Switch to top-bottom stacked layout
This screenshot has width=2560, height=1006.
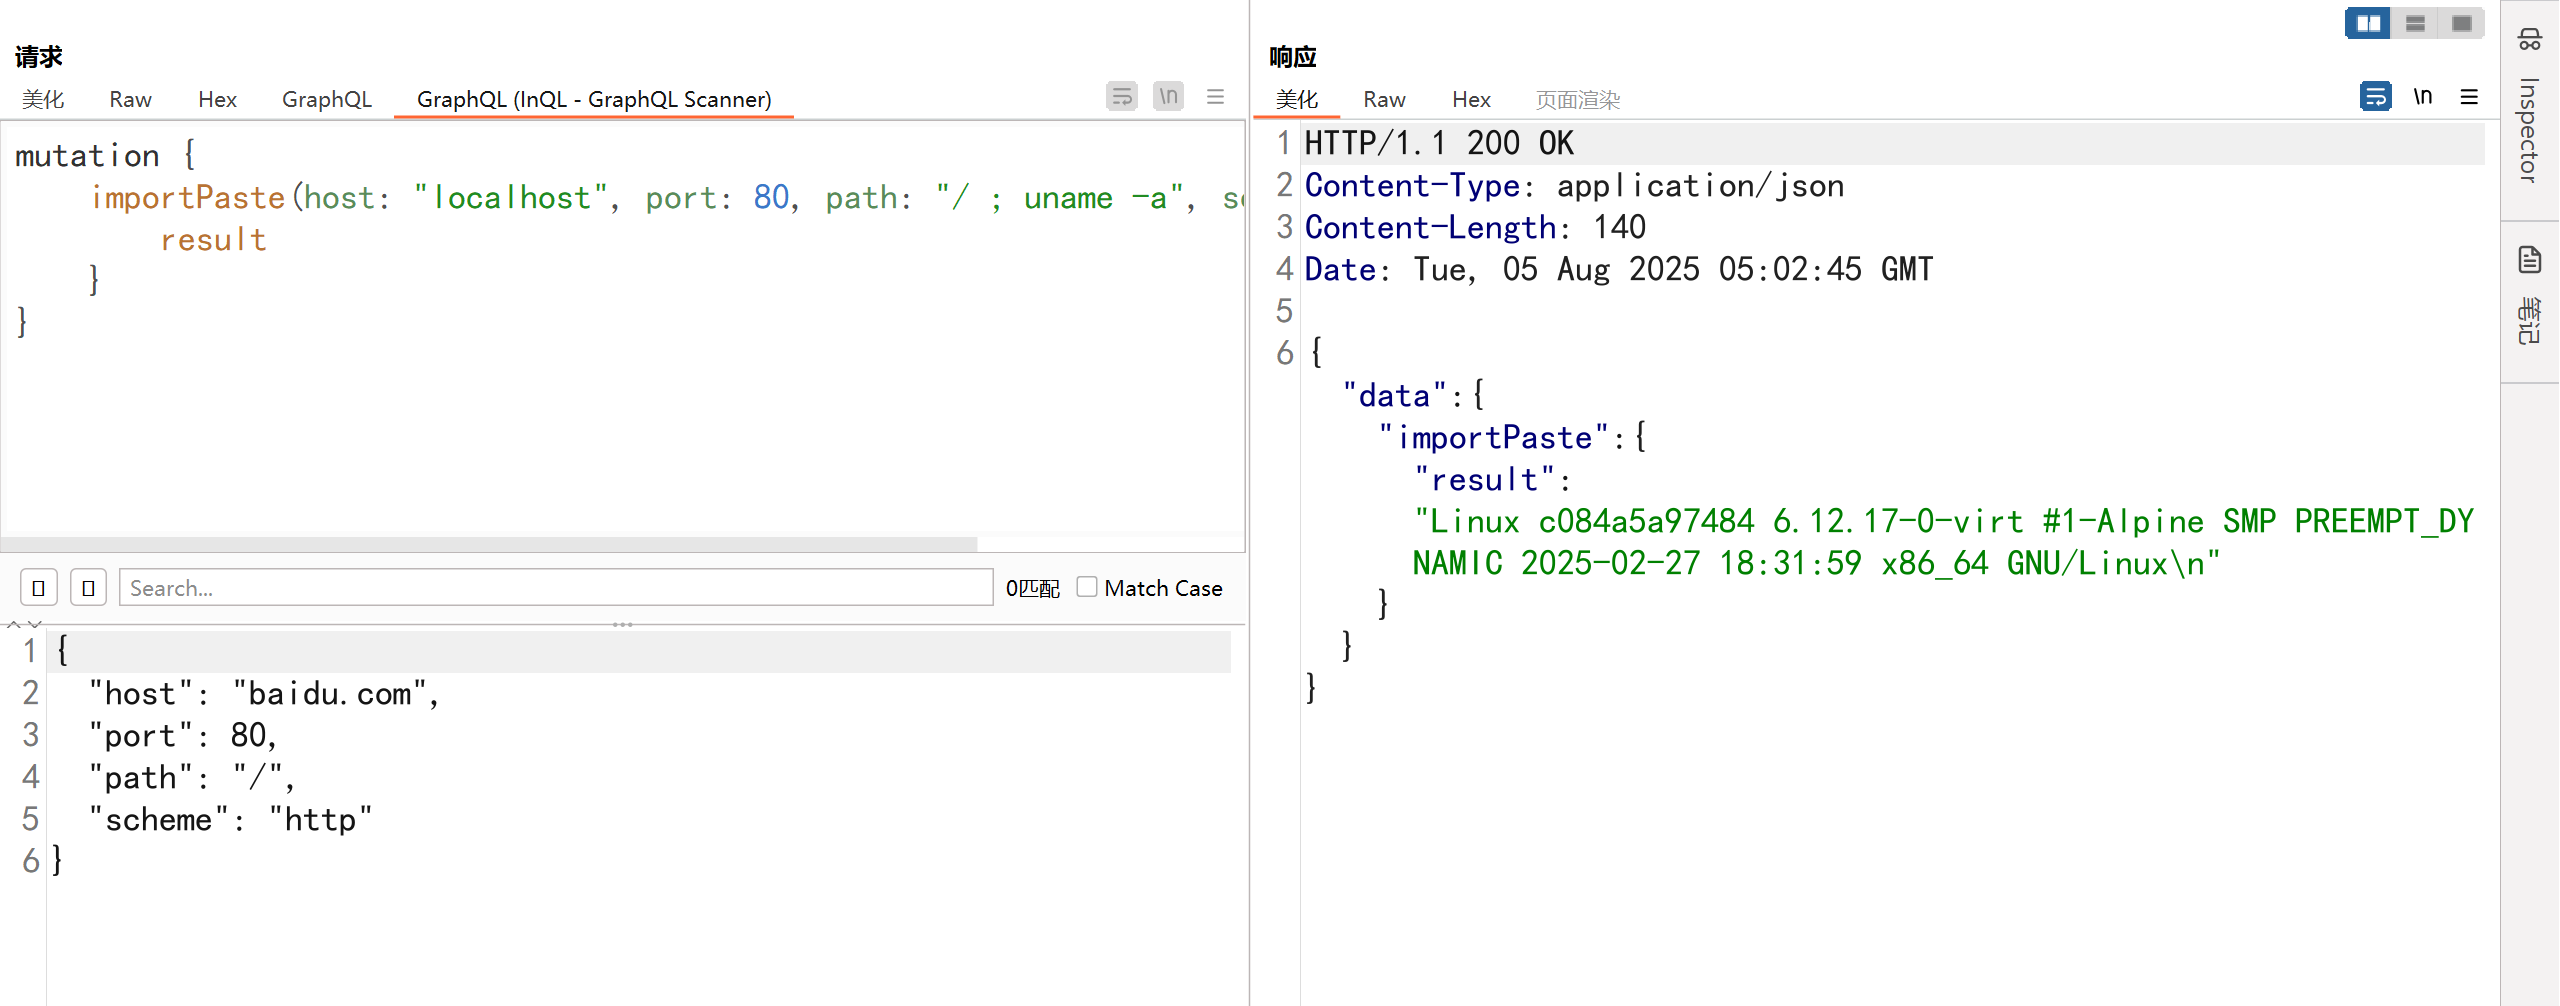[2415, 23]
